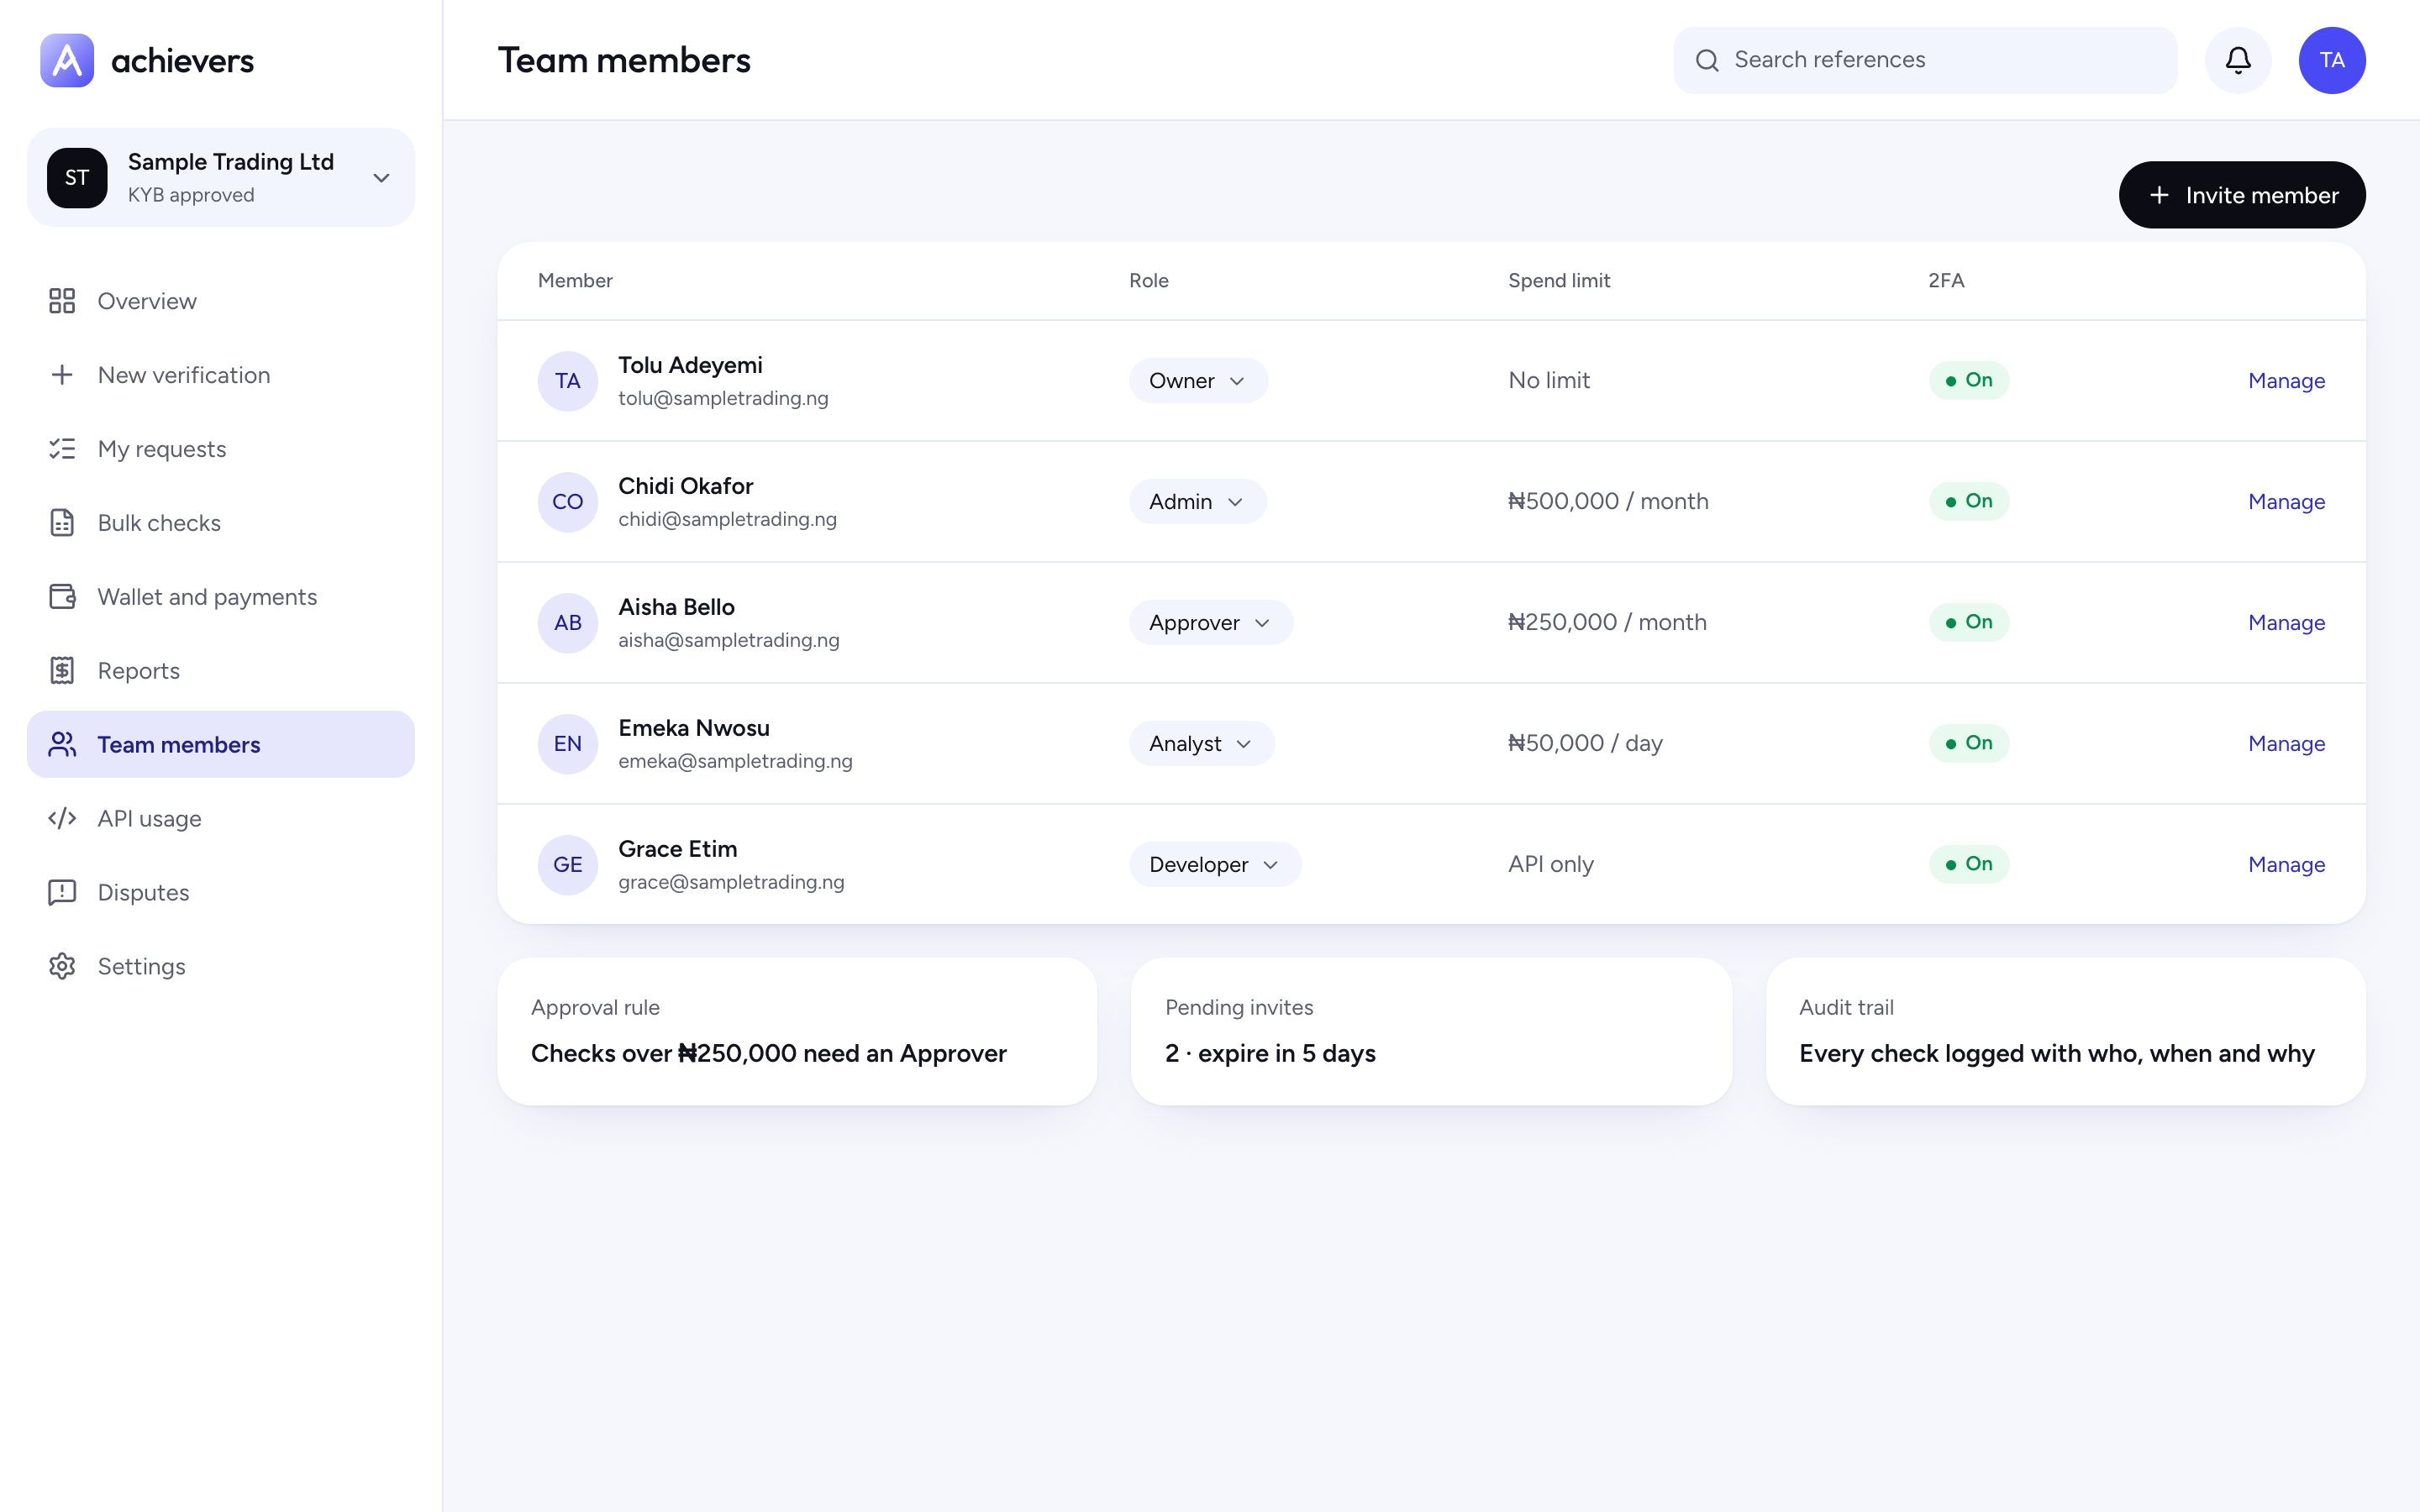Click the Bulk checks document icon
Screen dimensions: 2420x1512
click(62, 523)
